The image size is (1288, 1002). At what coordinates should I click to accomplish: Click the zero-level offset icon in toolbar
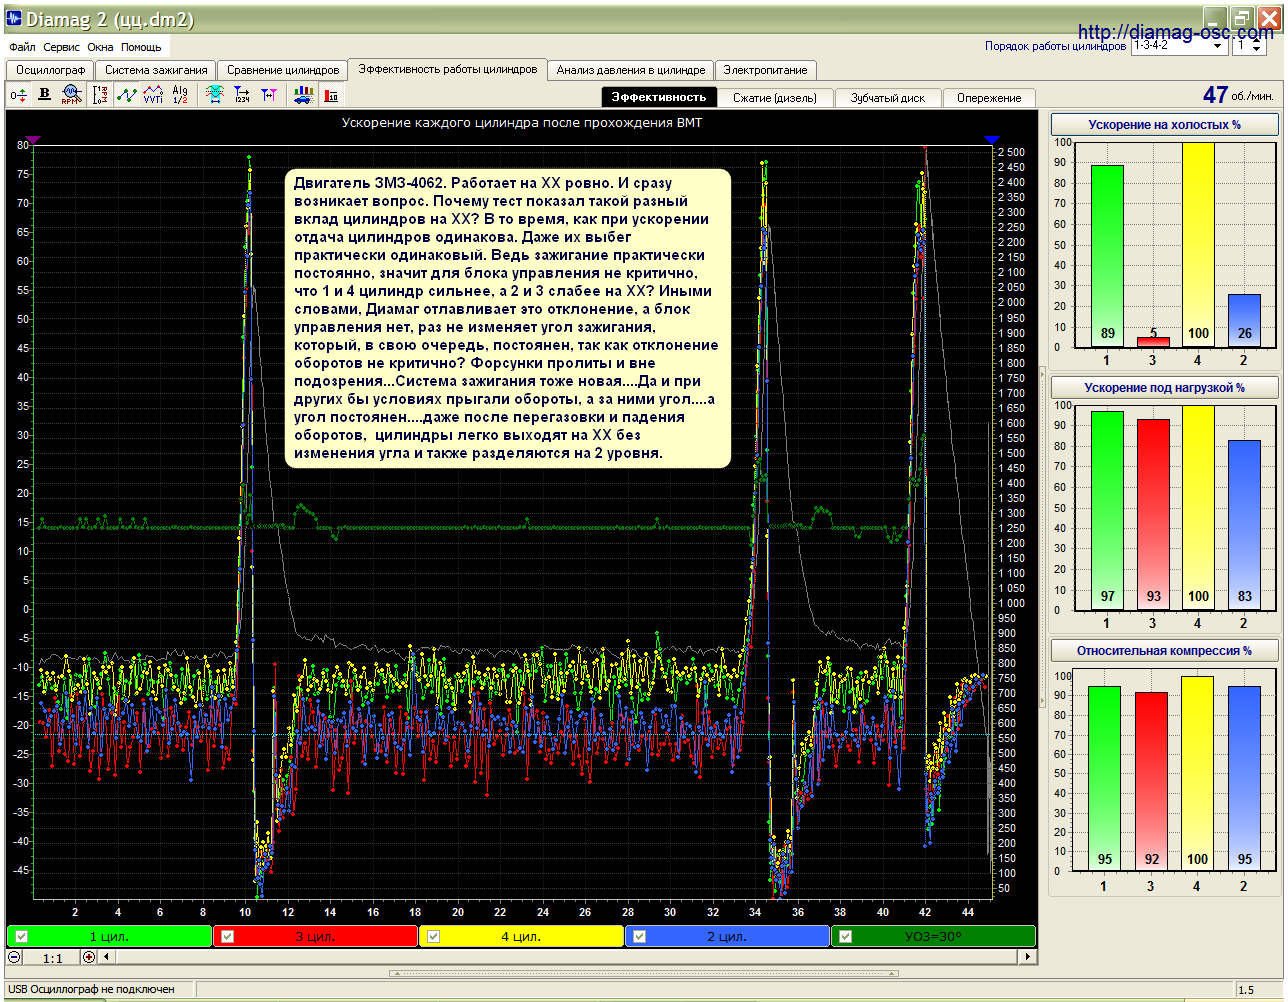19,95
